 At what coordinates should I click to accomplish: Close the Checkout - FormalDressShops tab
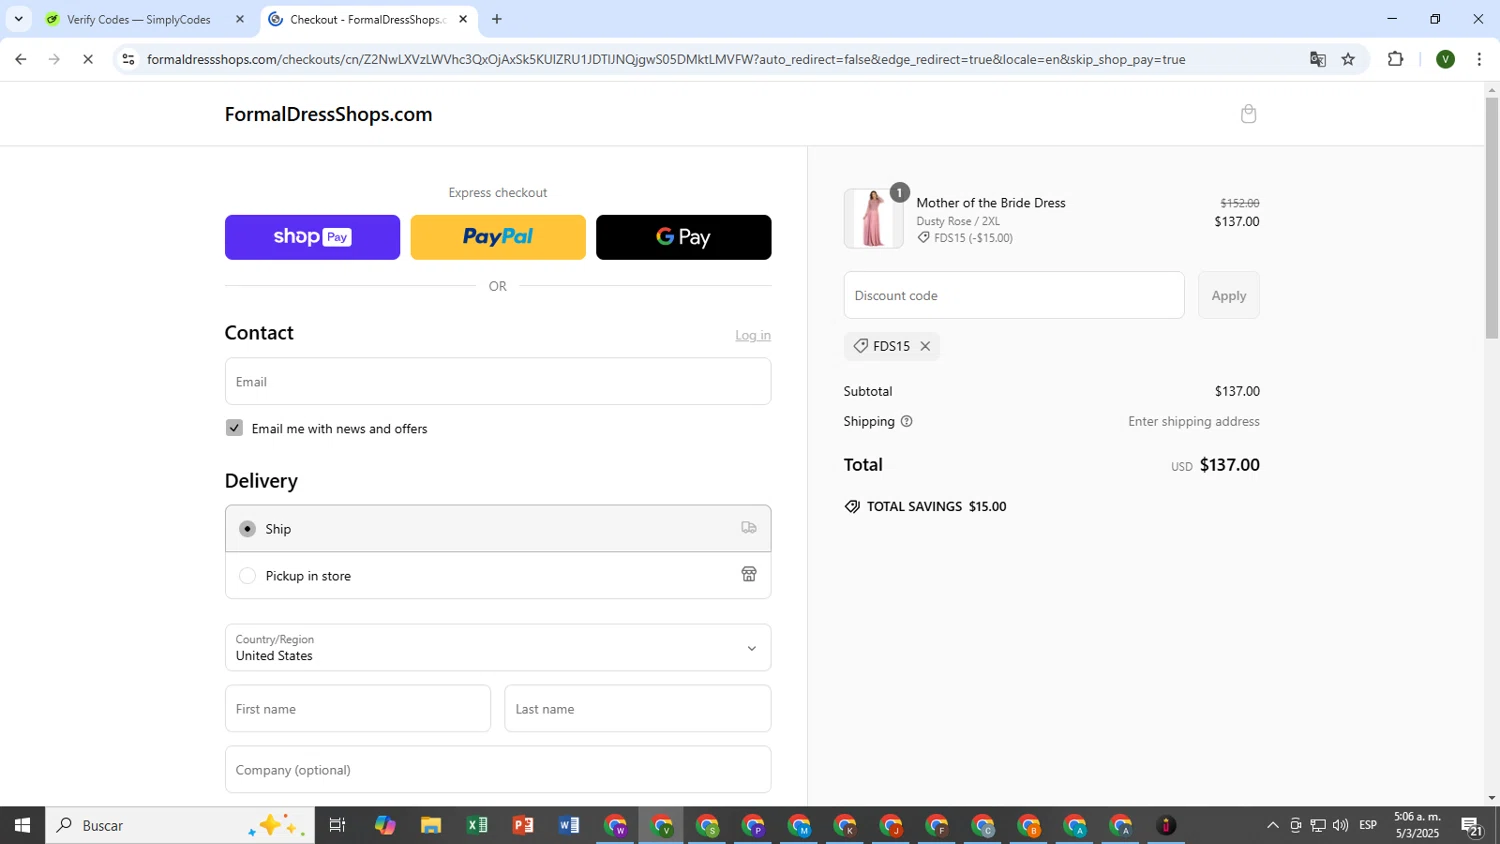click(x=463, y=19)
